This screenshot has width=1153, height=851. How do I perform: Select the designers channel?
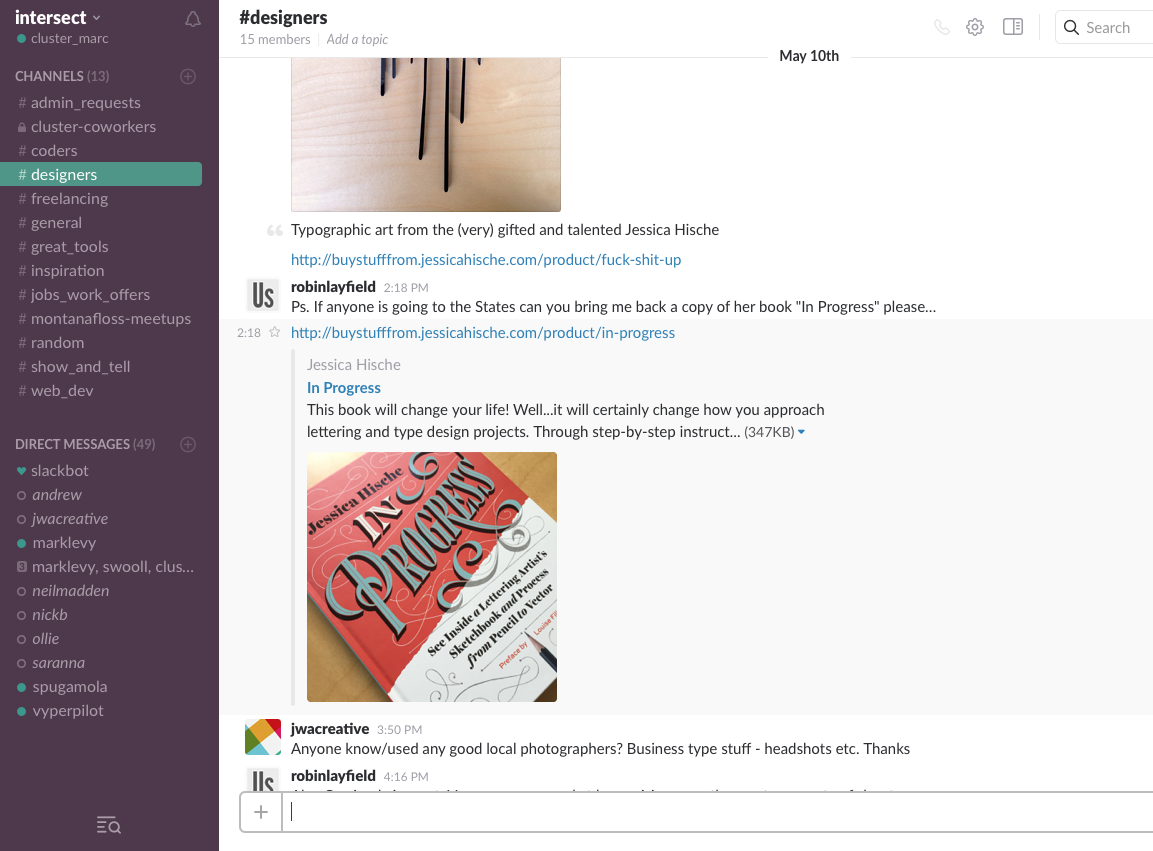pyautogui.click(x=101, y=174)
